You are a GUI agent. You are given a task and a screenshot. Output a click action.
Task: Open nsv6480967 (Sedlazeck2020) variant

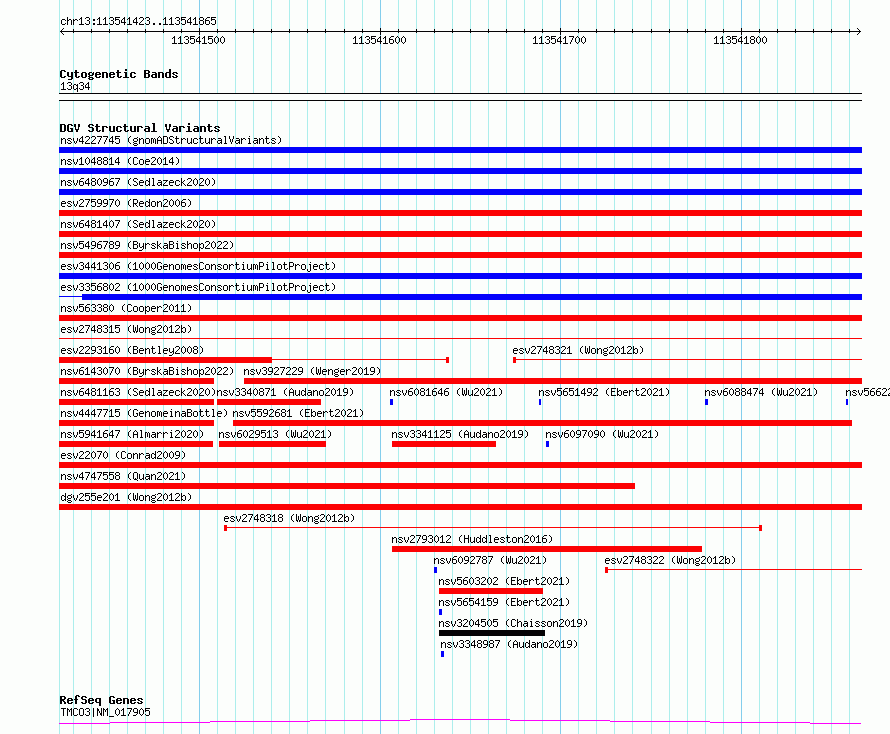[138, 182]
